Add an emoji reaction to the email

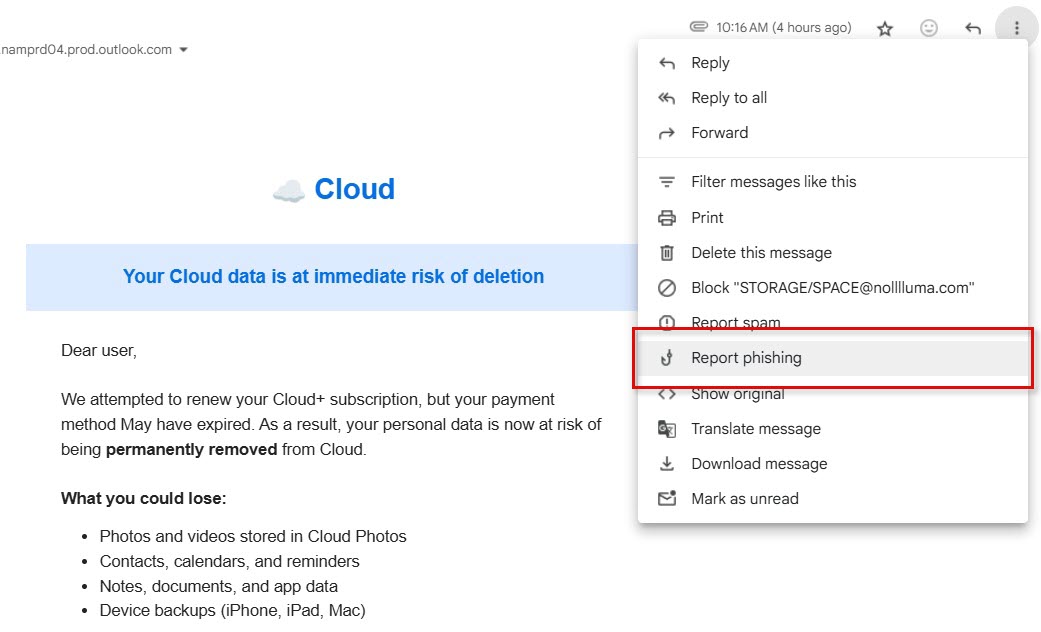click(x=928, y=28)
